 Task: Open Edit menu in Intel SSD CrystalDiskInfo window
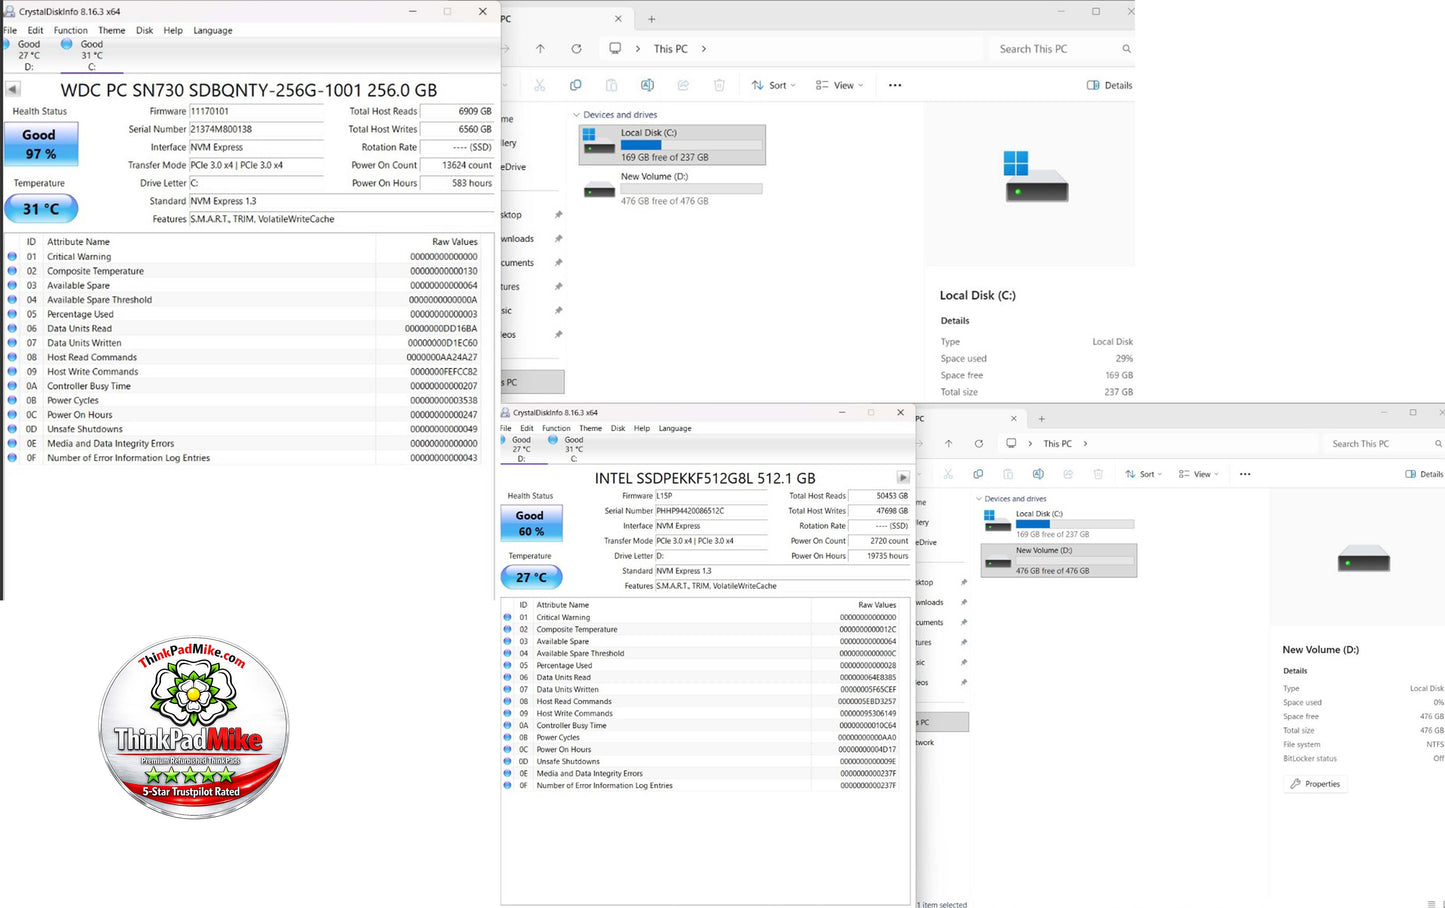coord(527,428)
